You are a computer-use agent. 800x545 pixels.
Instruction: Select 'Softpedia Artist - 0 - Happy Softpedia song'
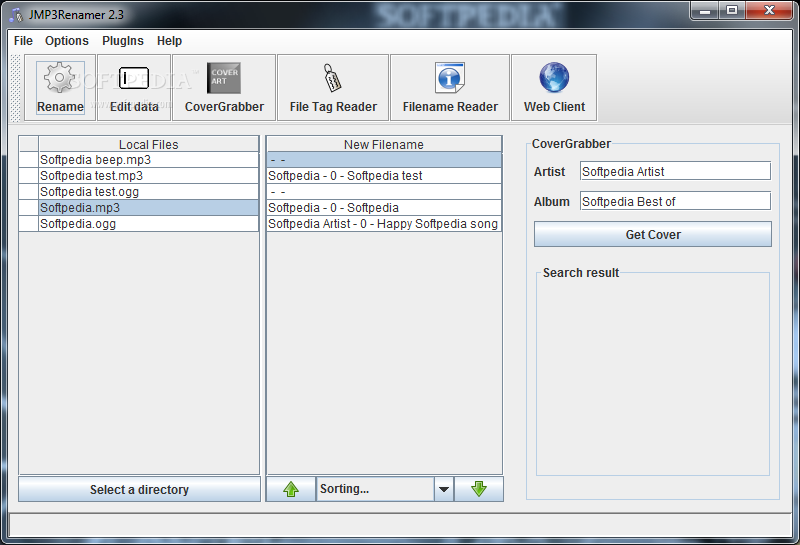pos(384,224)
